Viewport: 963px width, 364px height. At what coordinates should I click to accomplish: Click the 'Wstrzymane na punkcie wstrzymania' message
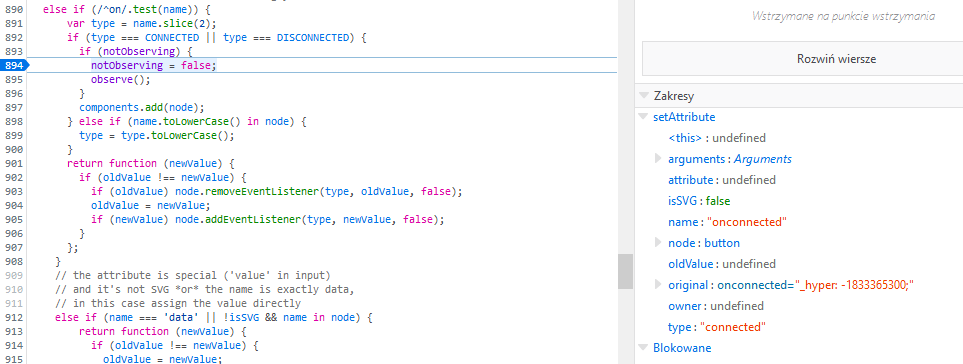(x=843, y=17)
